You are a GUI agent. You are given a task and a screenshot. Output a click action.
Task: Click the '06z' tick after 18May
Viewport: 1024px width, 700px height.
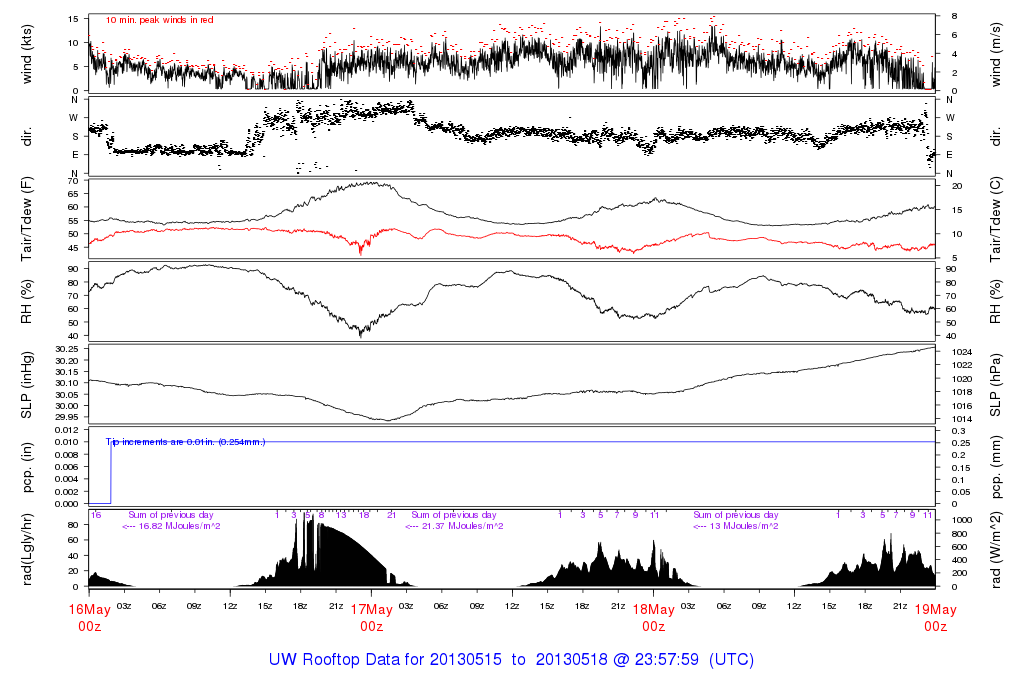724,606
